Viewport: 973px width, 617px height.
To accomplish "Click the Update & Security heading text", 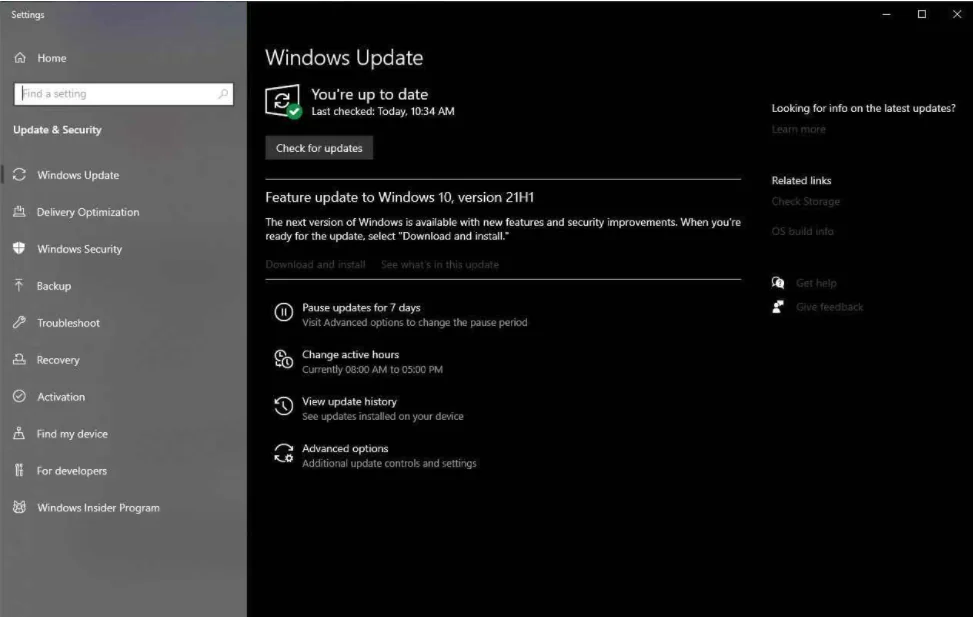I will click(57, 130).
